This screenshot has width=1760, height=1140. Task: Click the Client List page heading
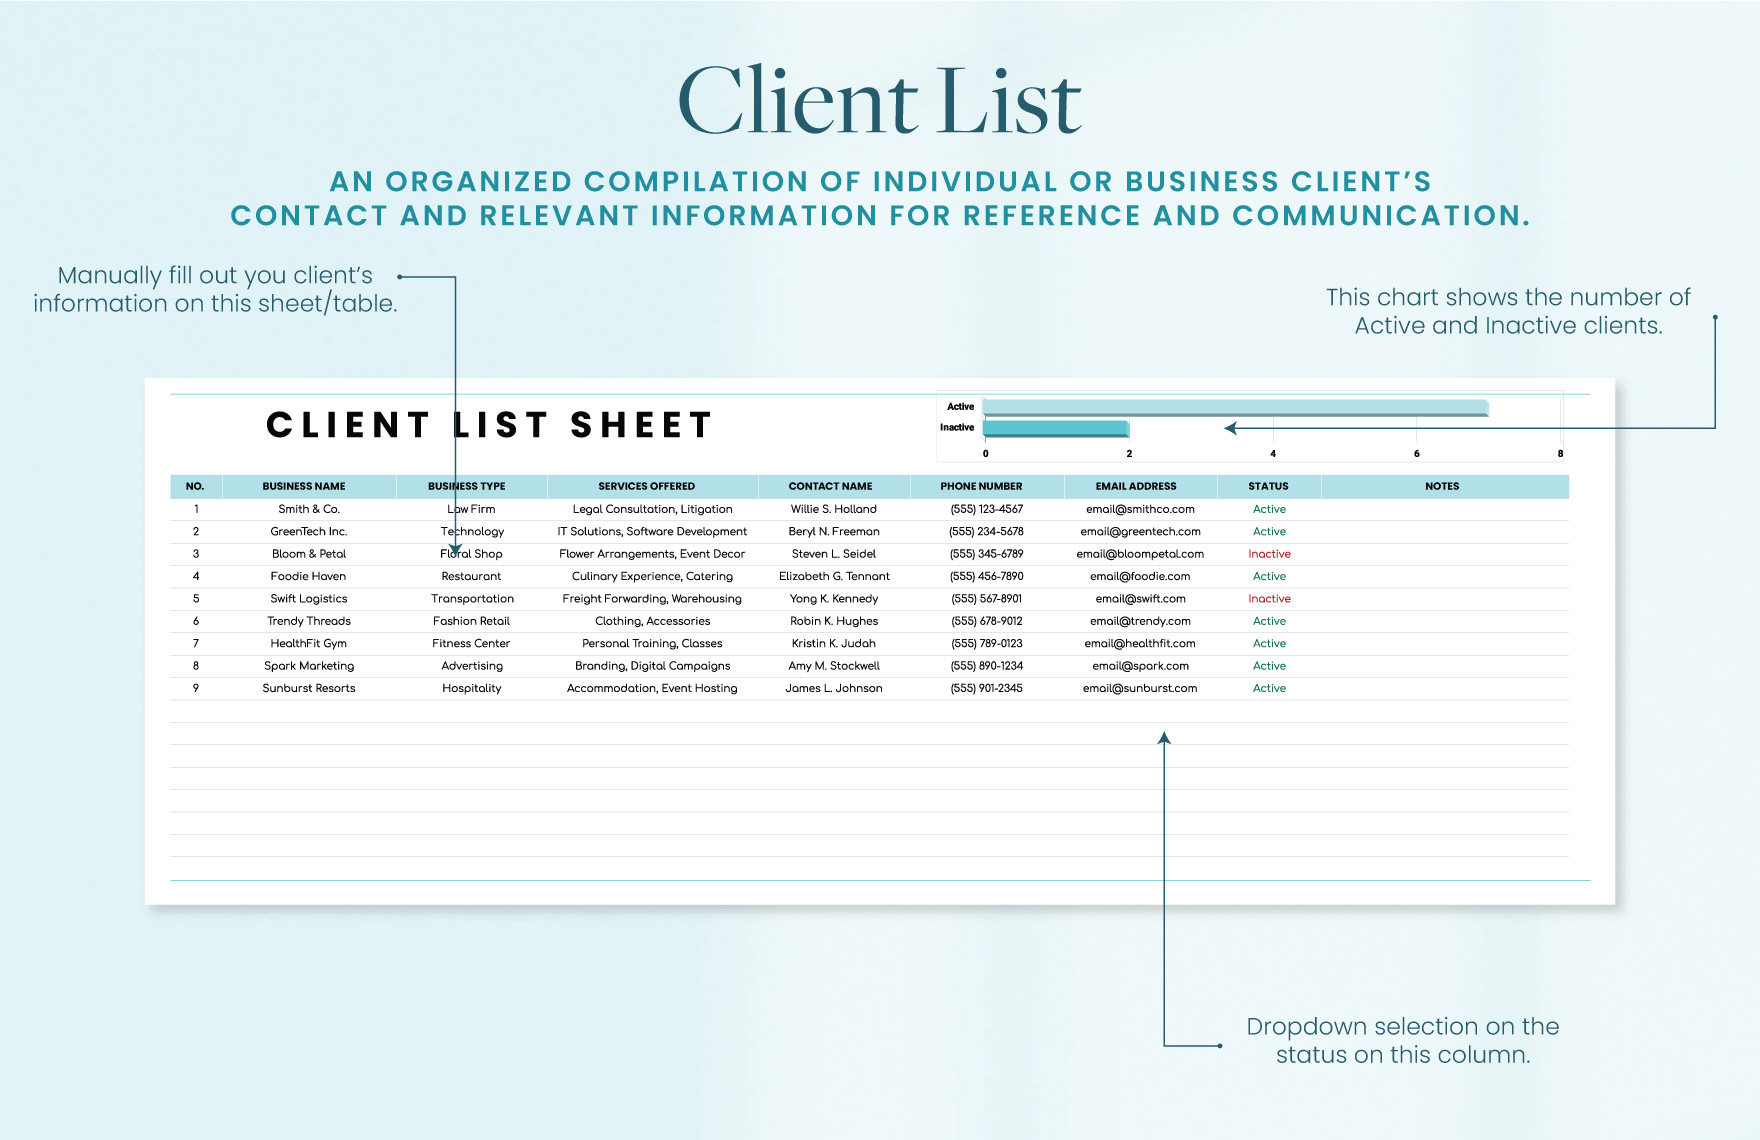pos(879,98)
